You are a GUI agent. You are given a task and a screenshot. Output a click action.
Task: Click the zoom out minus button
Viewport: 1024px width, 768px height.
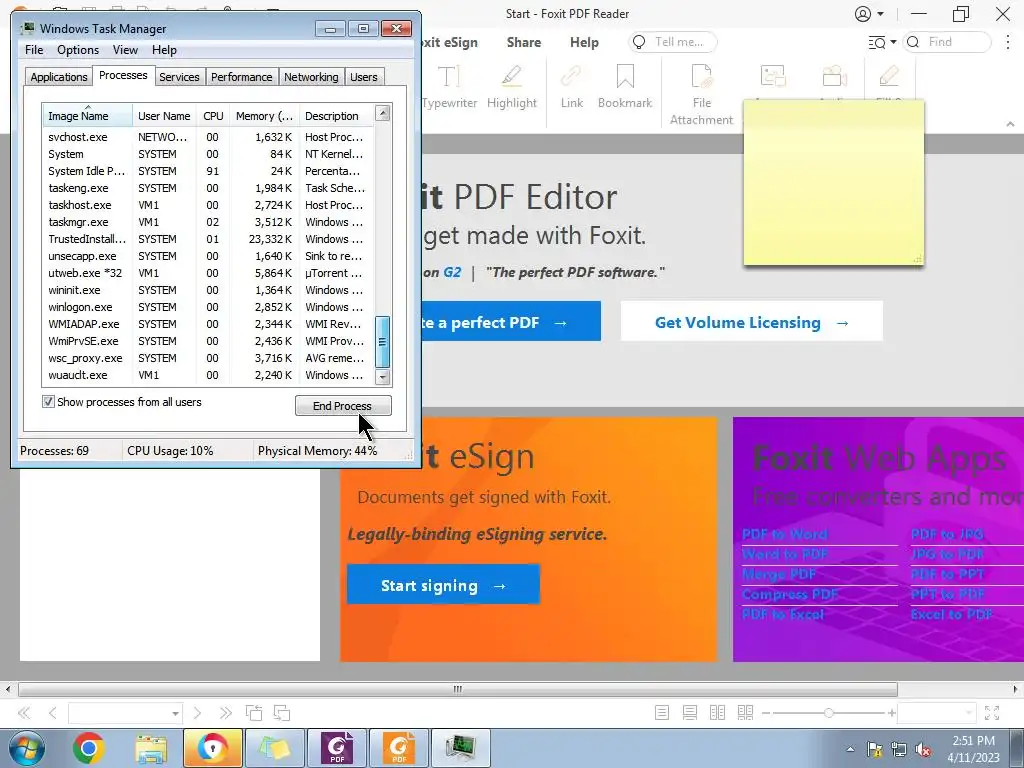click(x=767, y=713)
